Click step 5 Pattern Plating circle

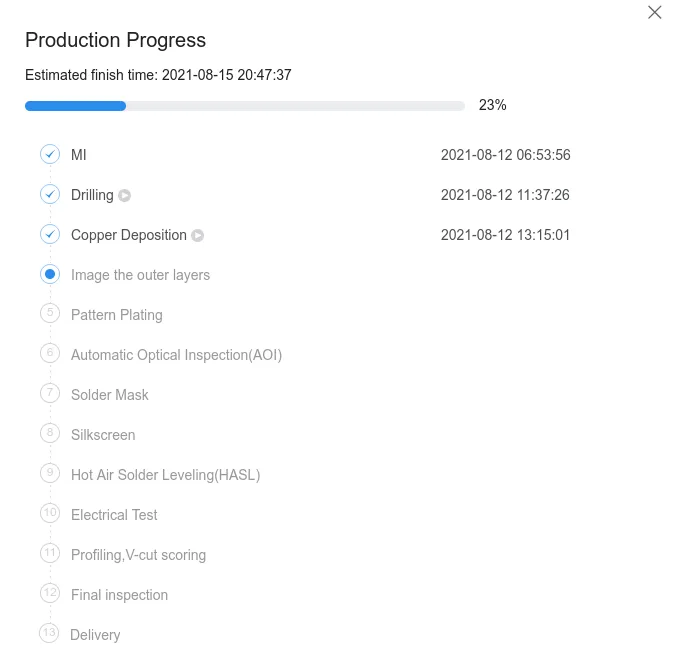pos(50,313)
